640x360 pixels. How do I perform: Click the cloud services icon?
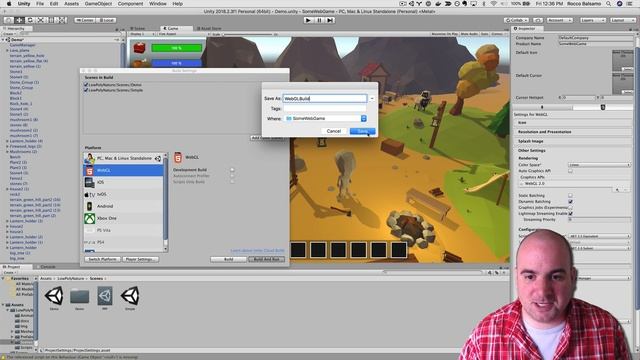[x=538, y=20]
